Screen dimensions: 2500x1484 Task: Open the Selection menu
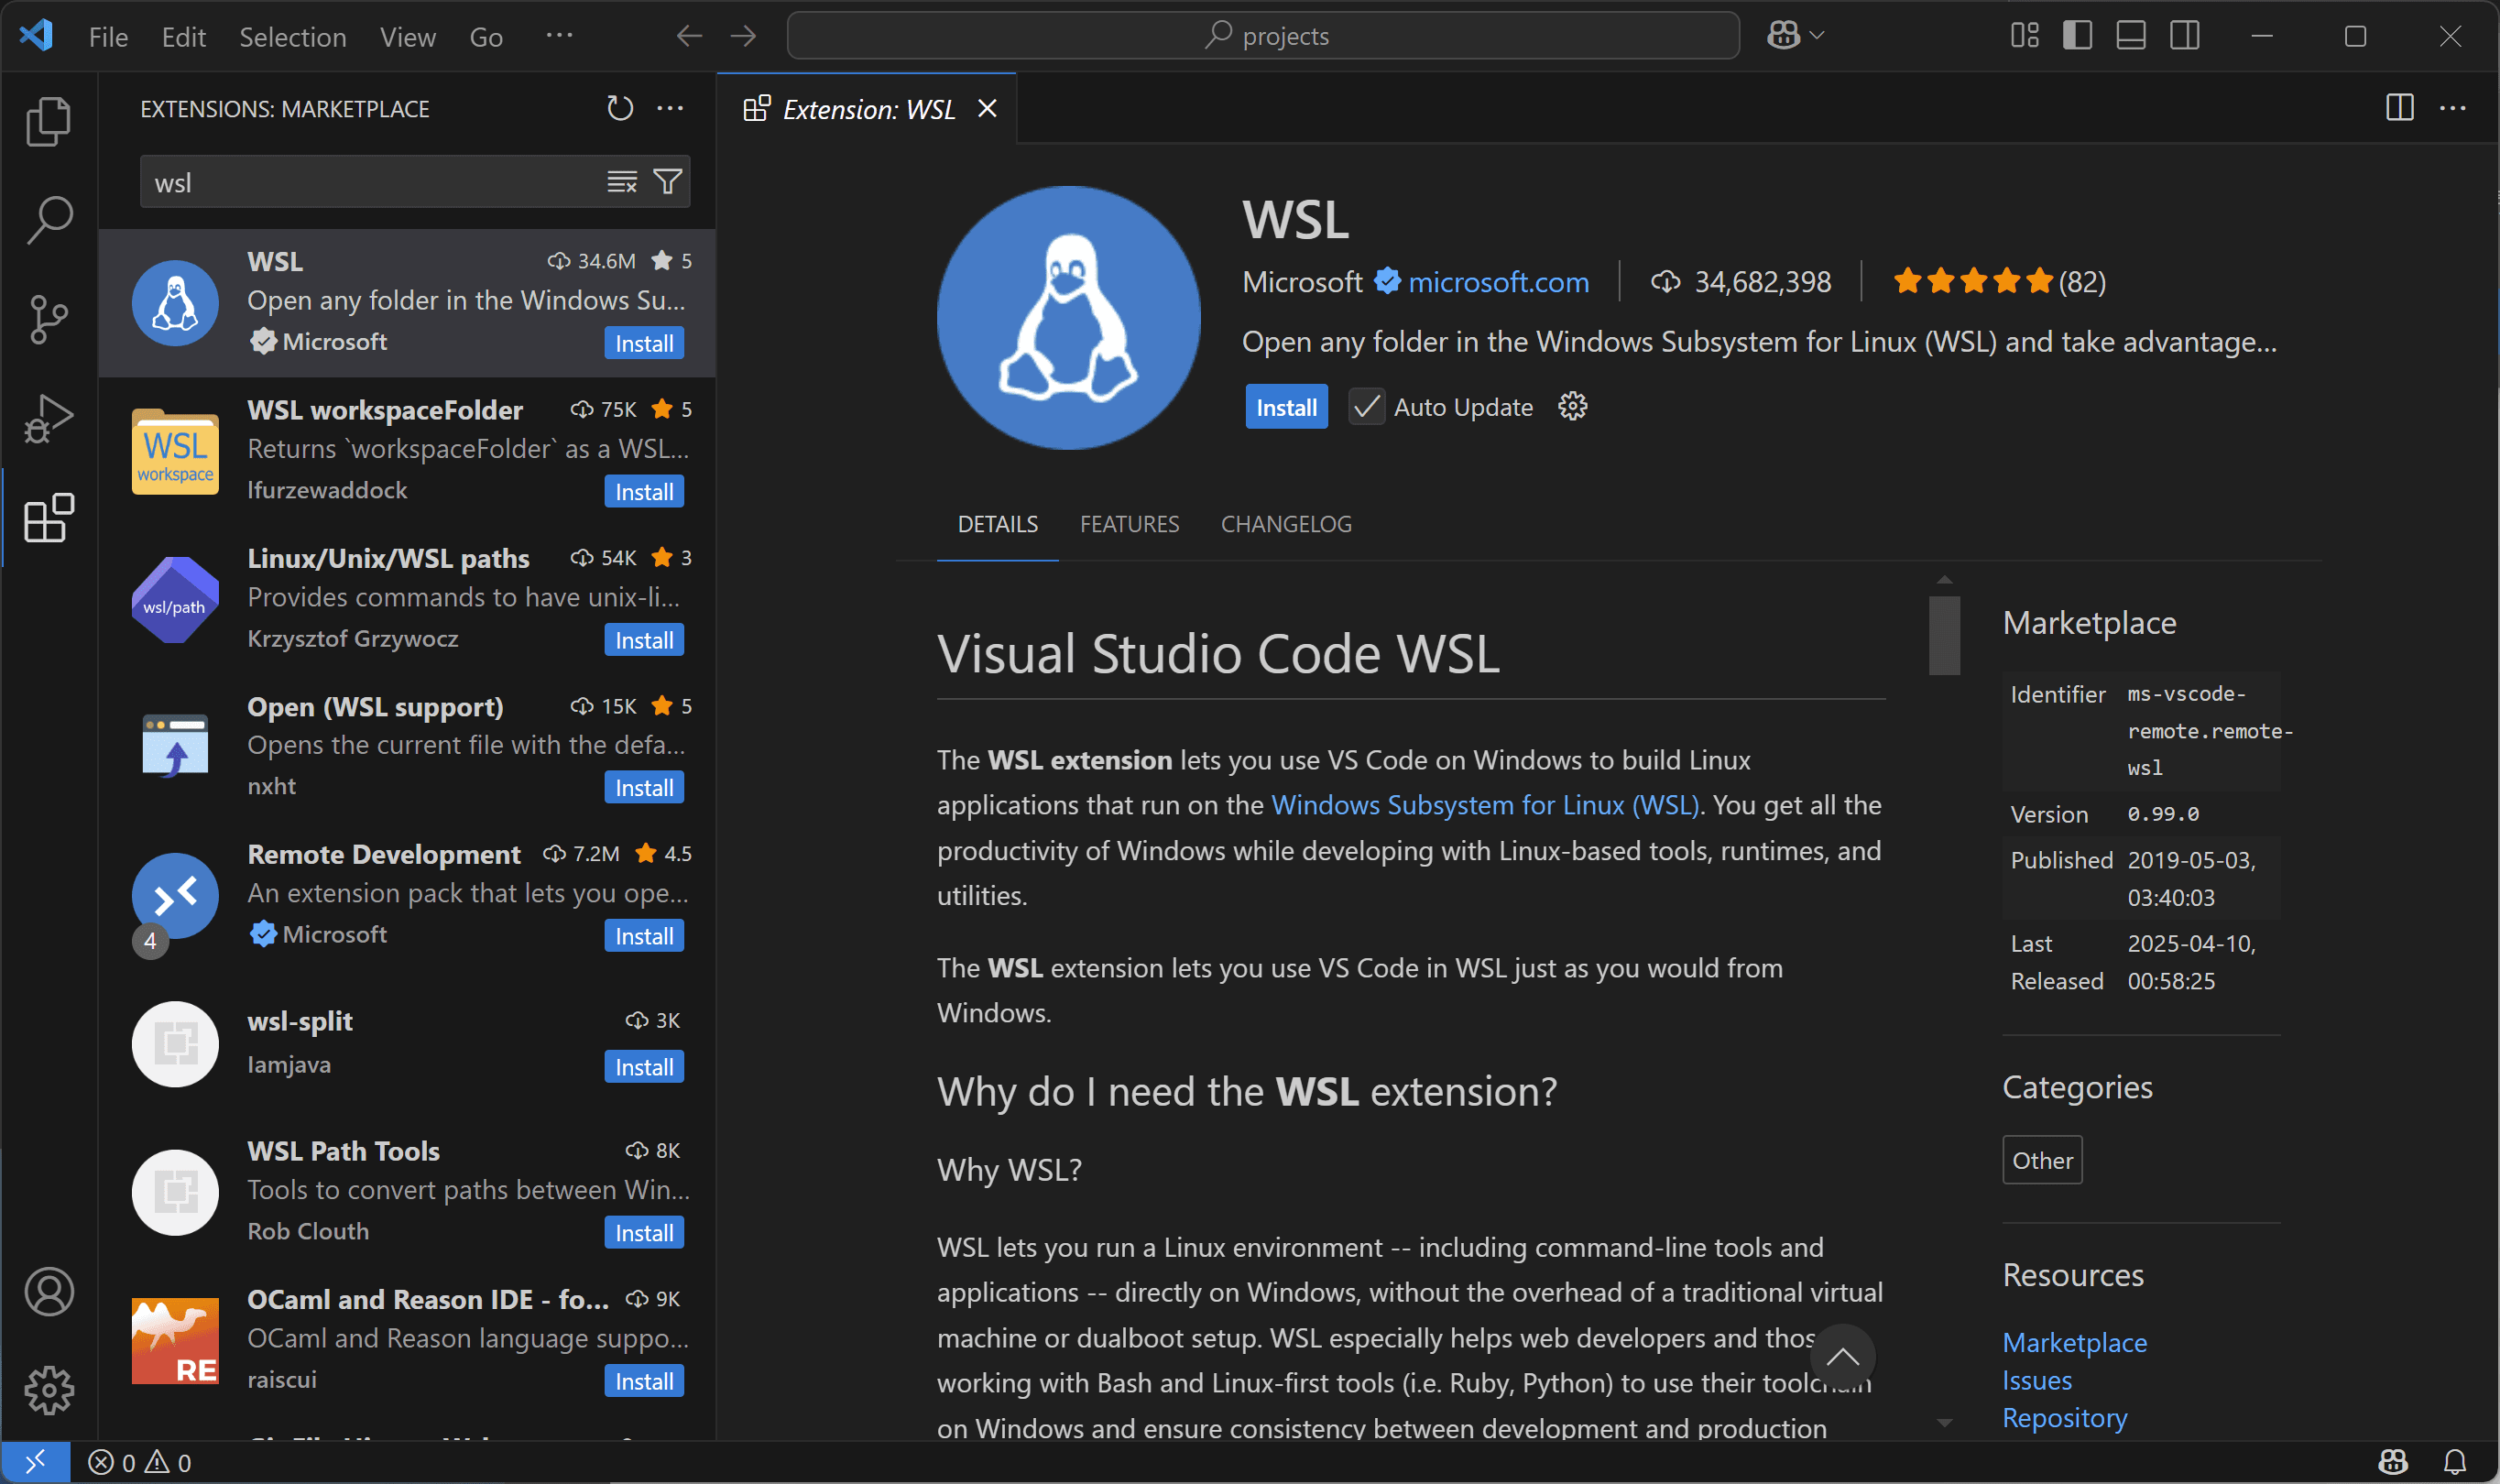point(292,37)
